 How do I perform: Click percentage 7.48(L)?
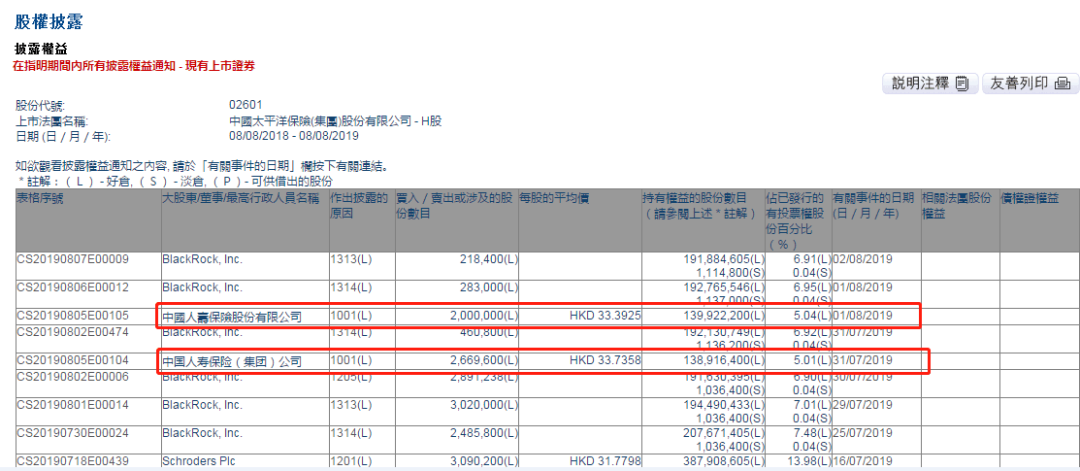pyautogui.click(x=813, y=433)
